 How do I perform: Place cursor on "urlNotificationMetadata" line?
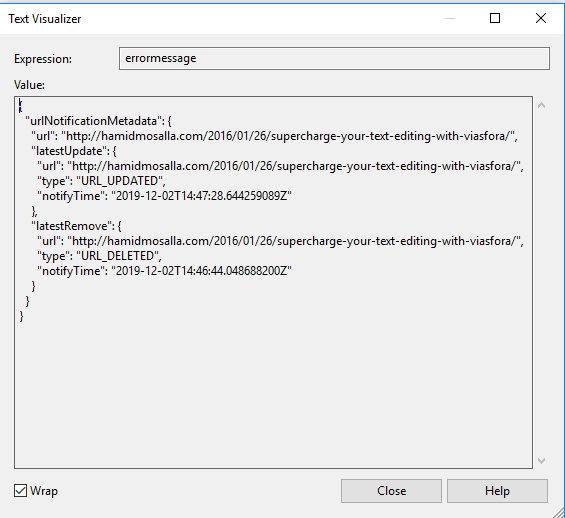point(98,121)
